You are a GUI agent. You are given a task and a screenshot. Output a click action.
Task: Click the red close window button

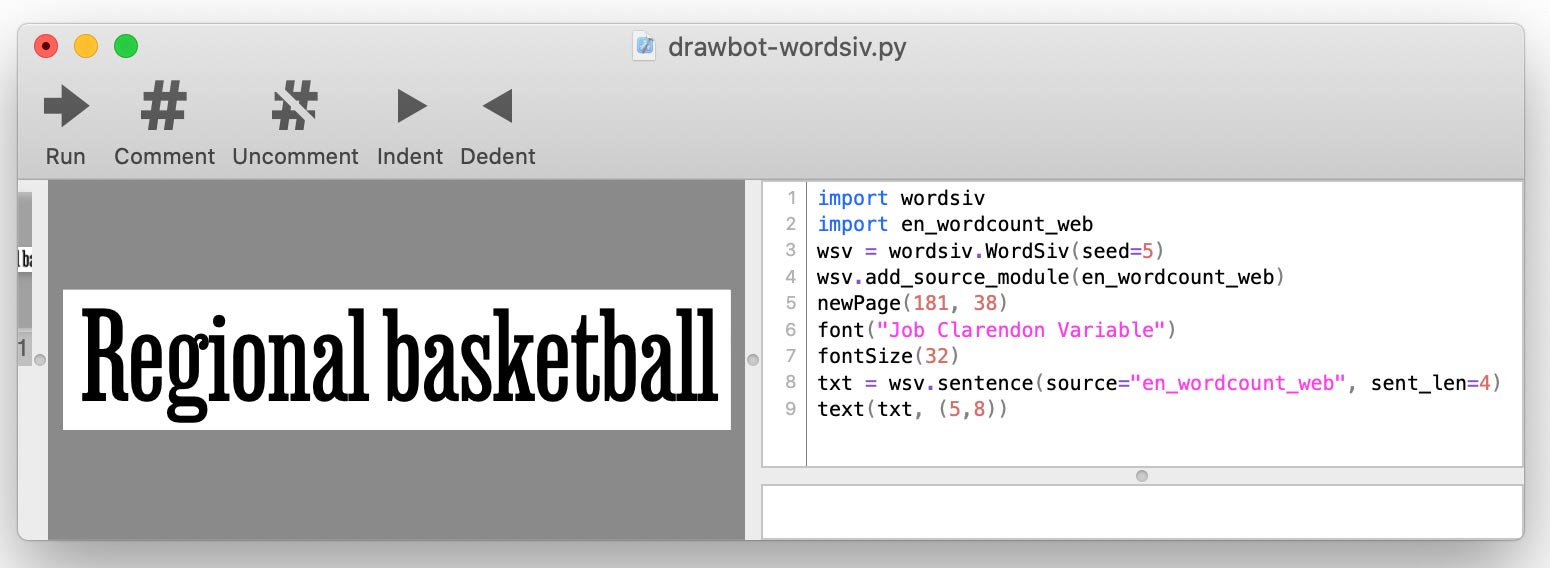click(x=46, y=46)
